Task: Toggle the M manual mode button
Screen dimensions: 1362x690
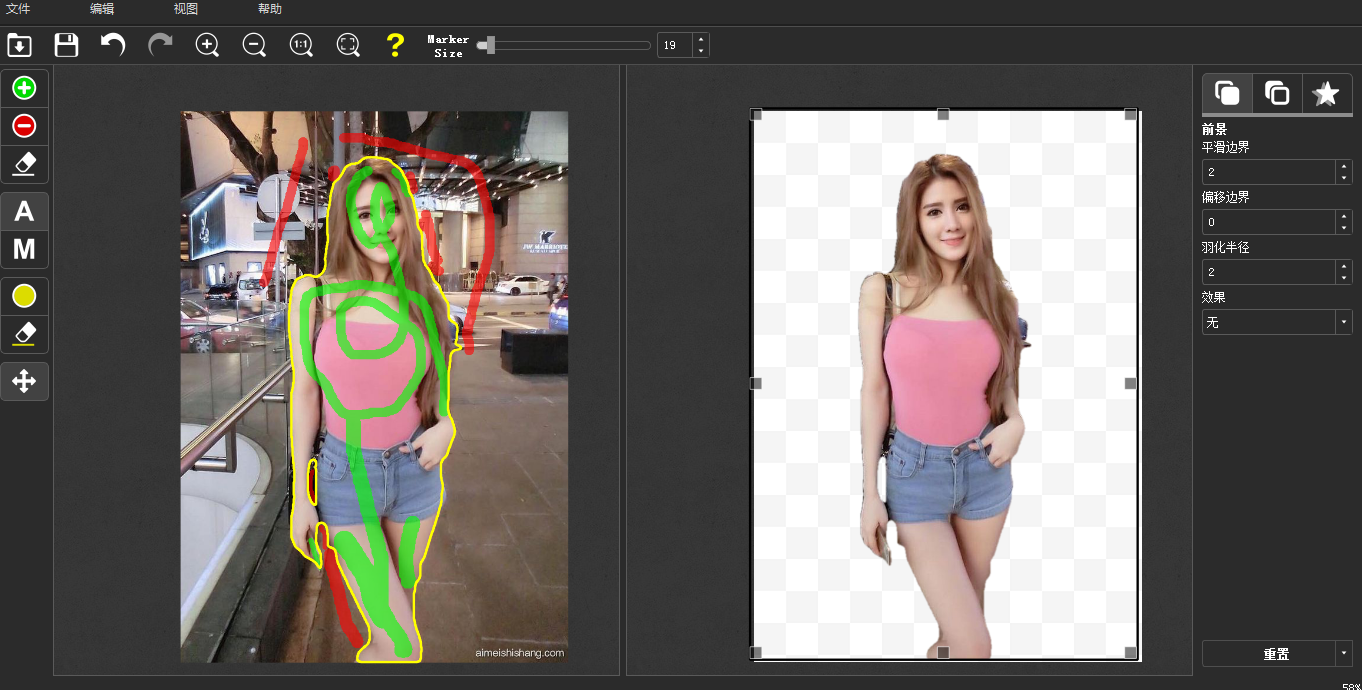Action: click(x=24, y=249)
